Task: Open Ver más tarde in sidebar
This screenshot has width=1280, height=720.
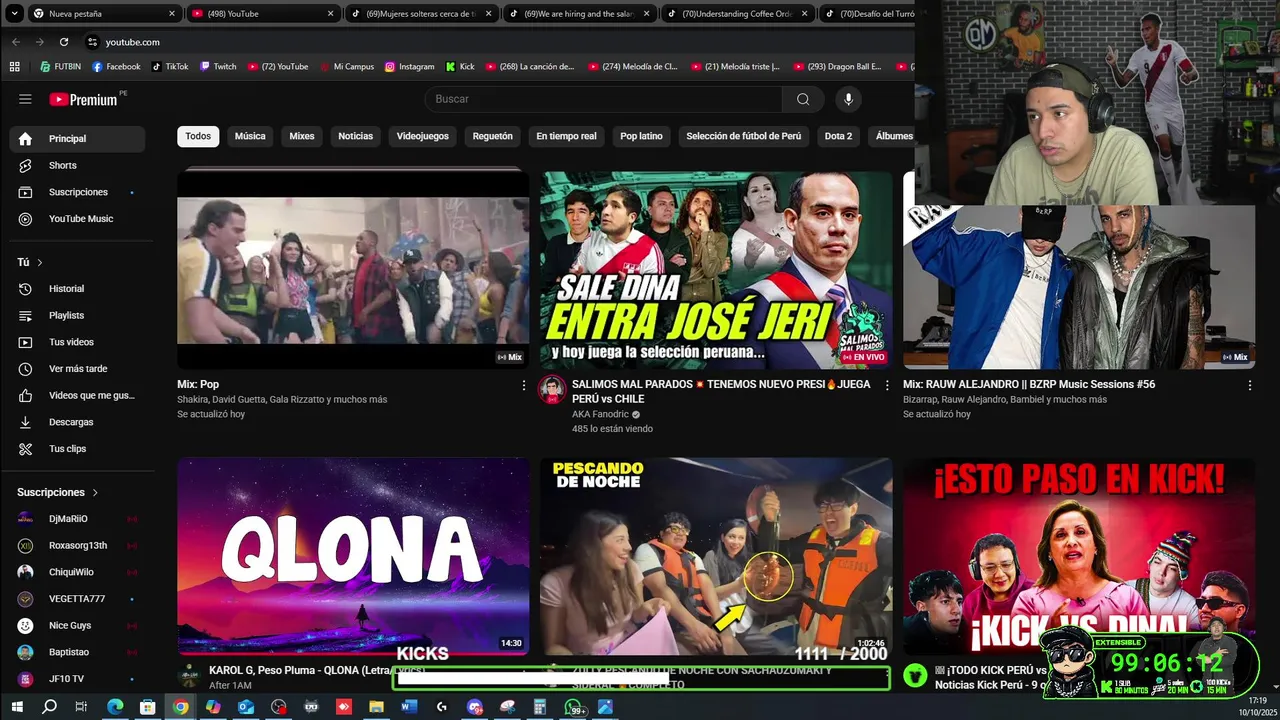Action: click(77, 369)
